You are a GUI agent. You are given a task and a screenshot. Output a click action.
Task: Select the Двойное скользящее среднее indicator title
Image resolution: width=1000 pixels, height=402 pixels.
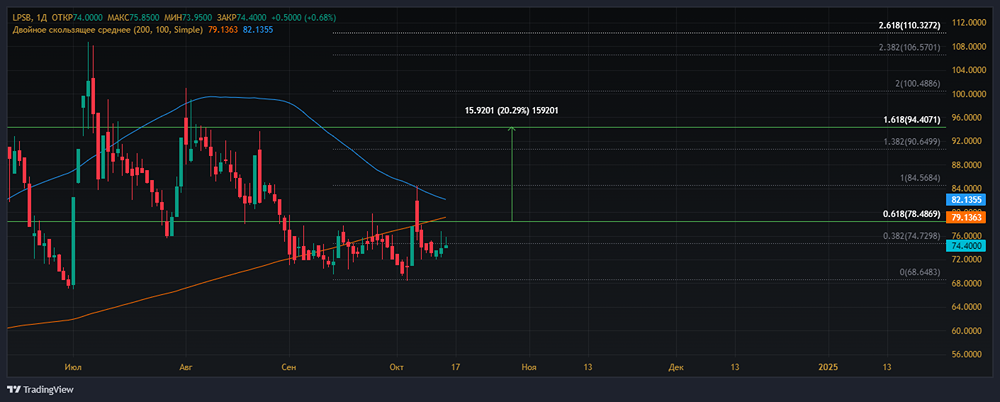click(x=107, y=29)
